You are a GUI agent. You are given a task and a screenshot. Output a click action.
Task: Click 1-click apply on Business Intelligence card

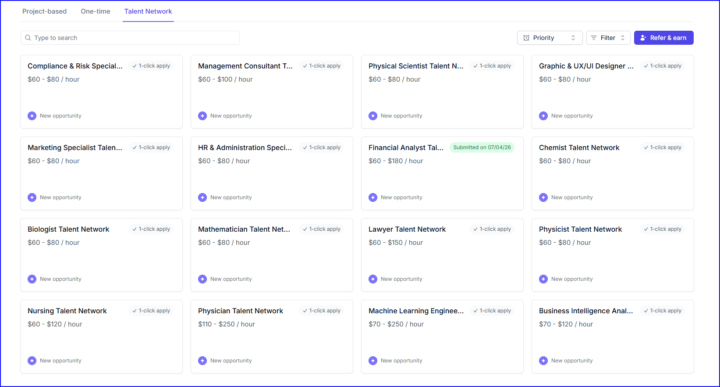coord(663,311)
